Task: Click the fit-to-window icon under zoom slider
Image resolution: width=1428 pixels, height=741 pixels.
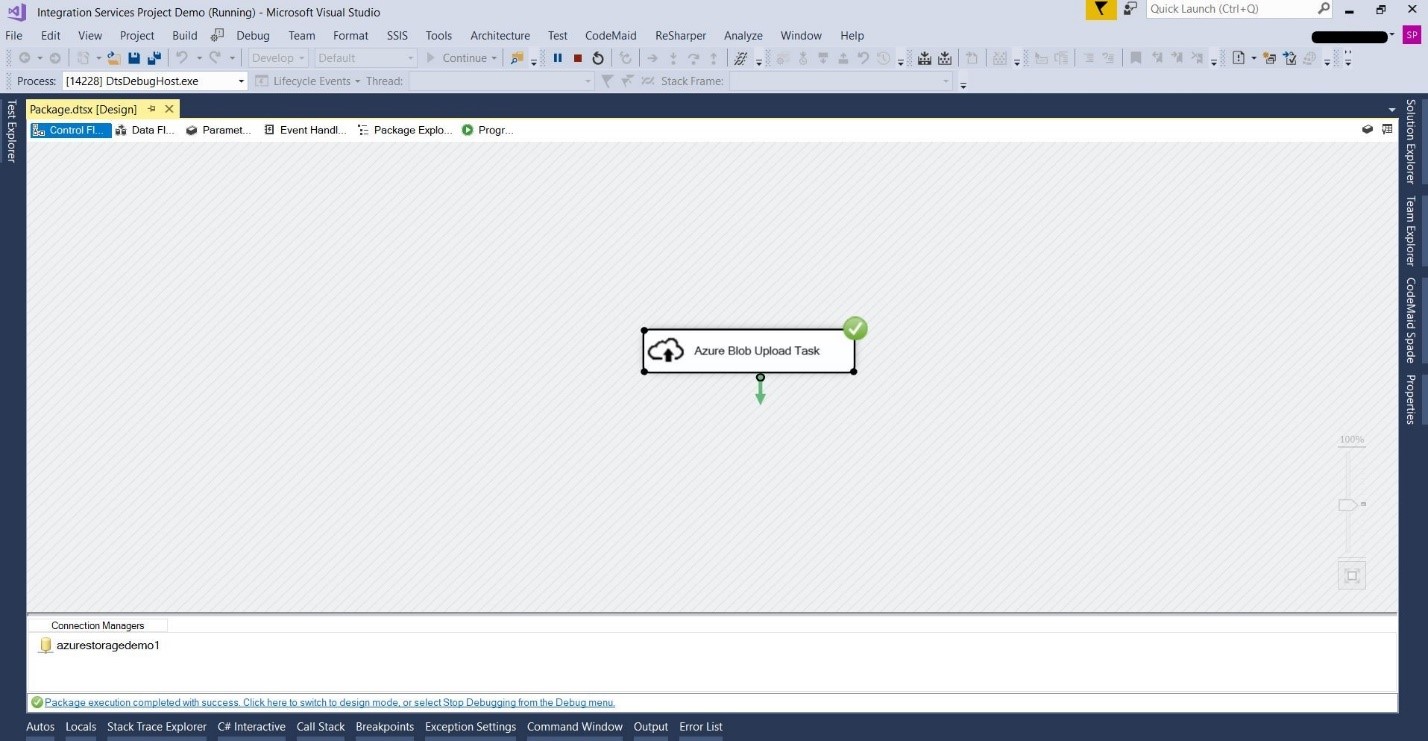Action: tap(1352, 575)
